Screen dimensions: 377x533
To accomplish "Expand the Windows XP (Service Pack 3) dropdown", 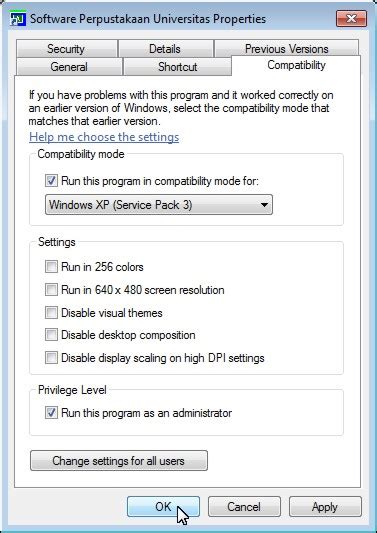I will (x=159, y=205).
